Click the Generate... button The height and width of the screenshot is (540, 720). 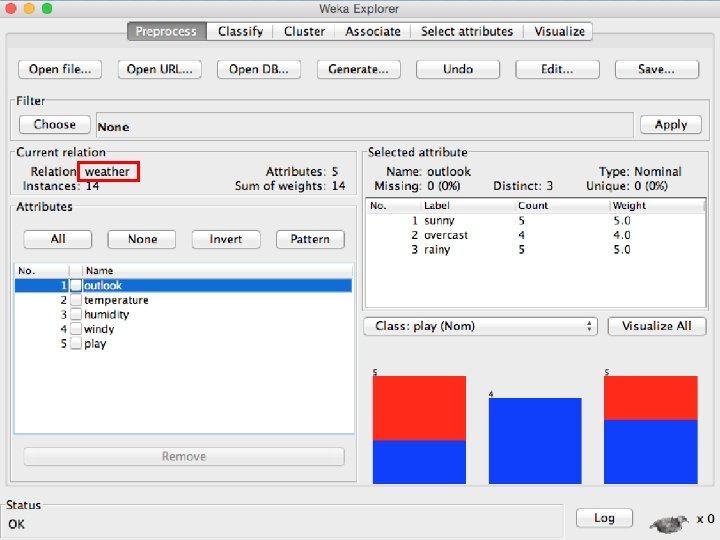358,69
